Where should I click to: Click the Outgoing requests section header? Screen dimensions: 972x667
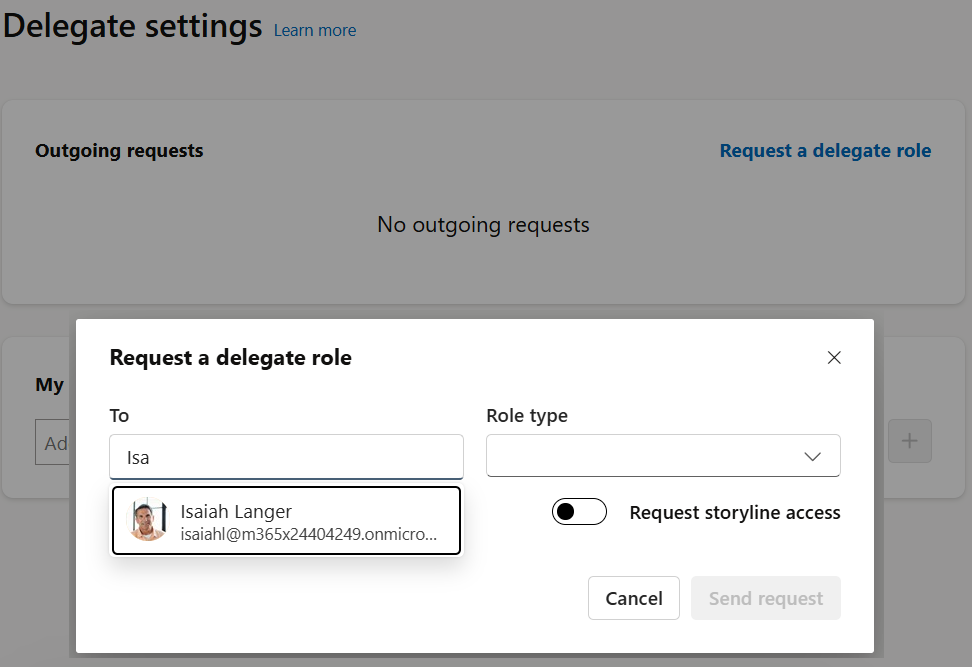[x=119, y=150]
